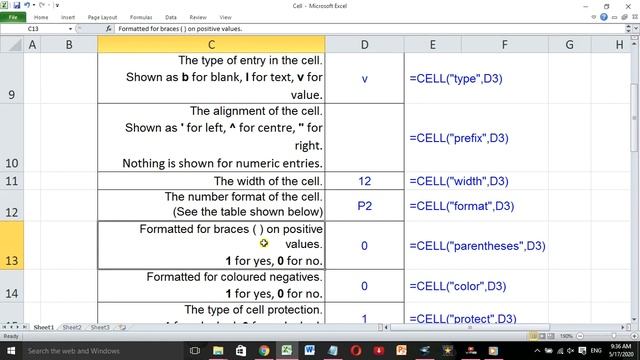Open Microsoft Excel Help question mark
640x360 pixels.
click(x=604, y=17)
